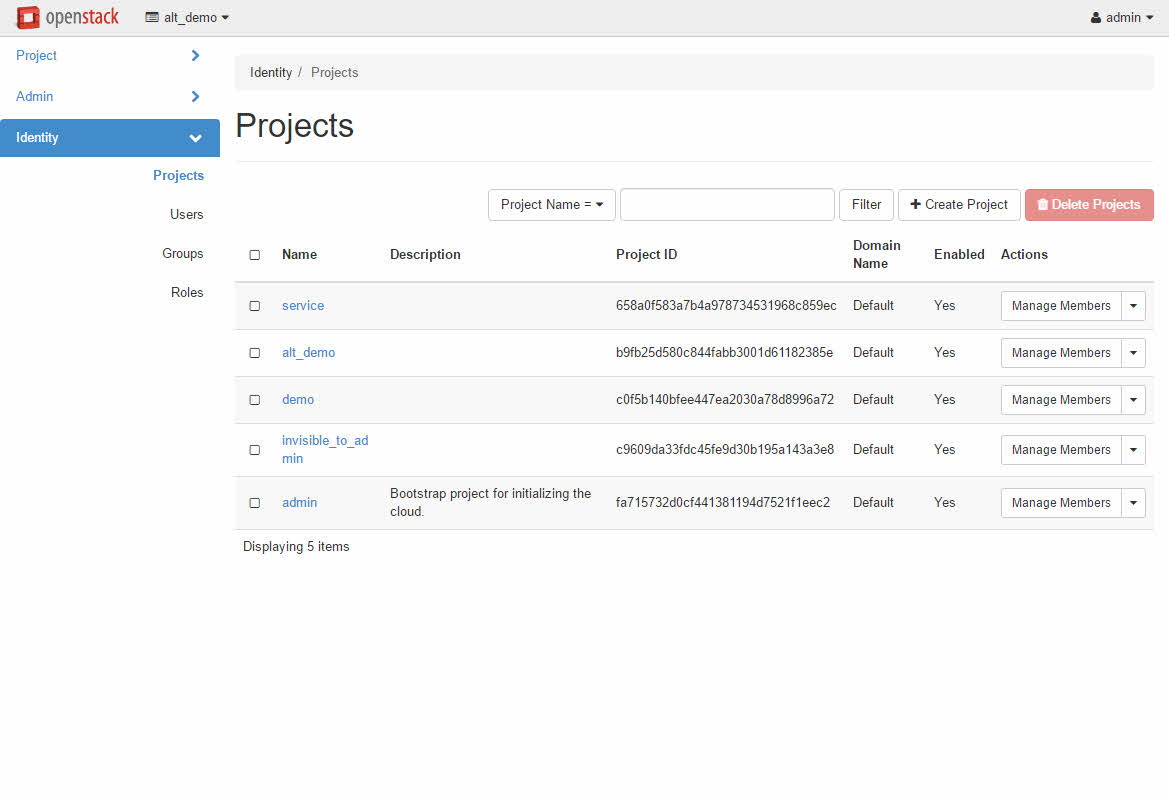Check the demo project checkbox
This screenshot has width=1169, height=798.
click(x=255, y=400)
